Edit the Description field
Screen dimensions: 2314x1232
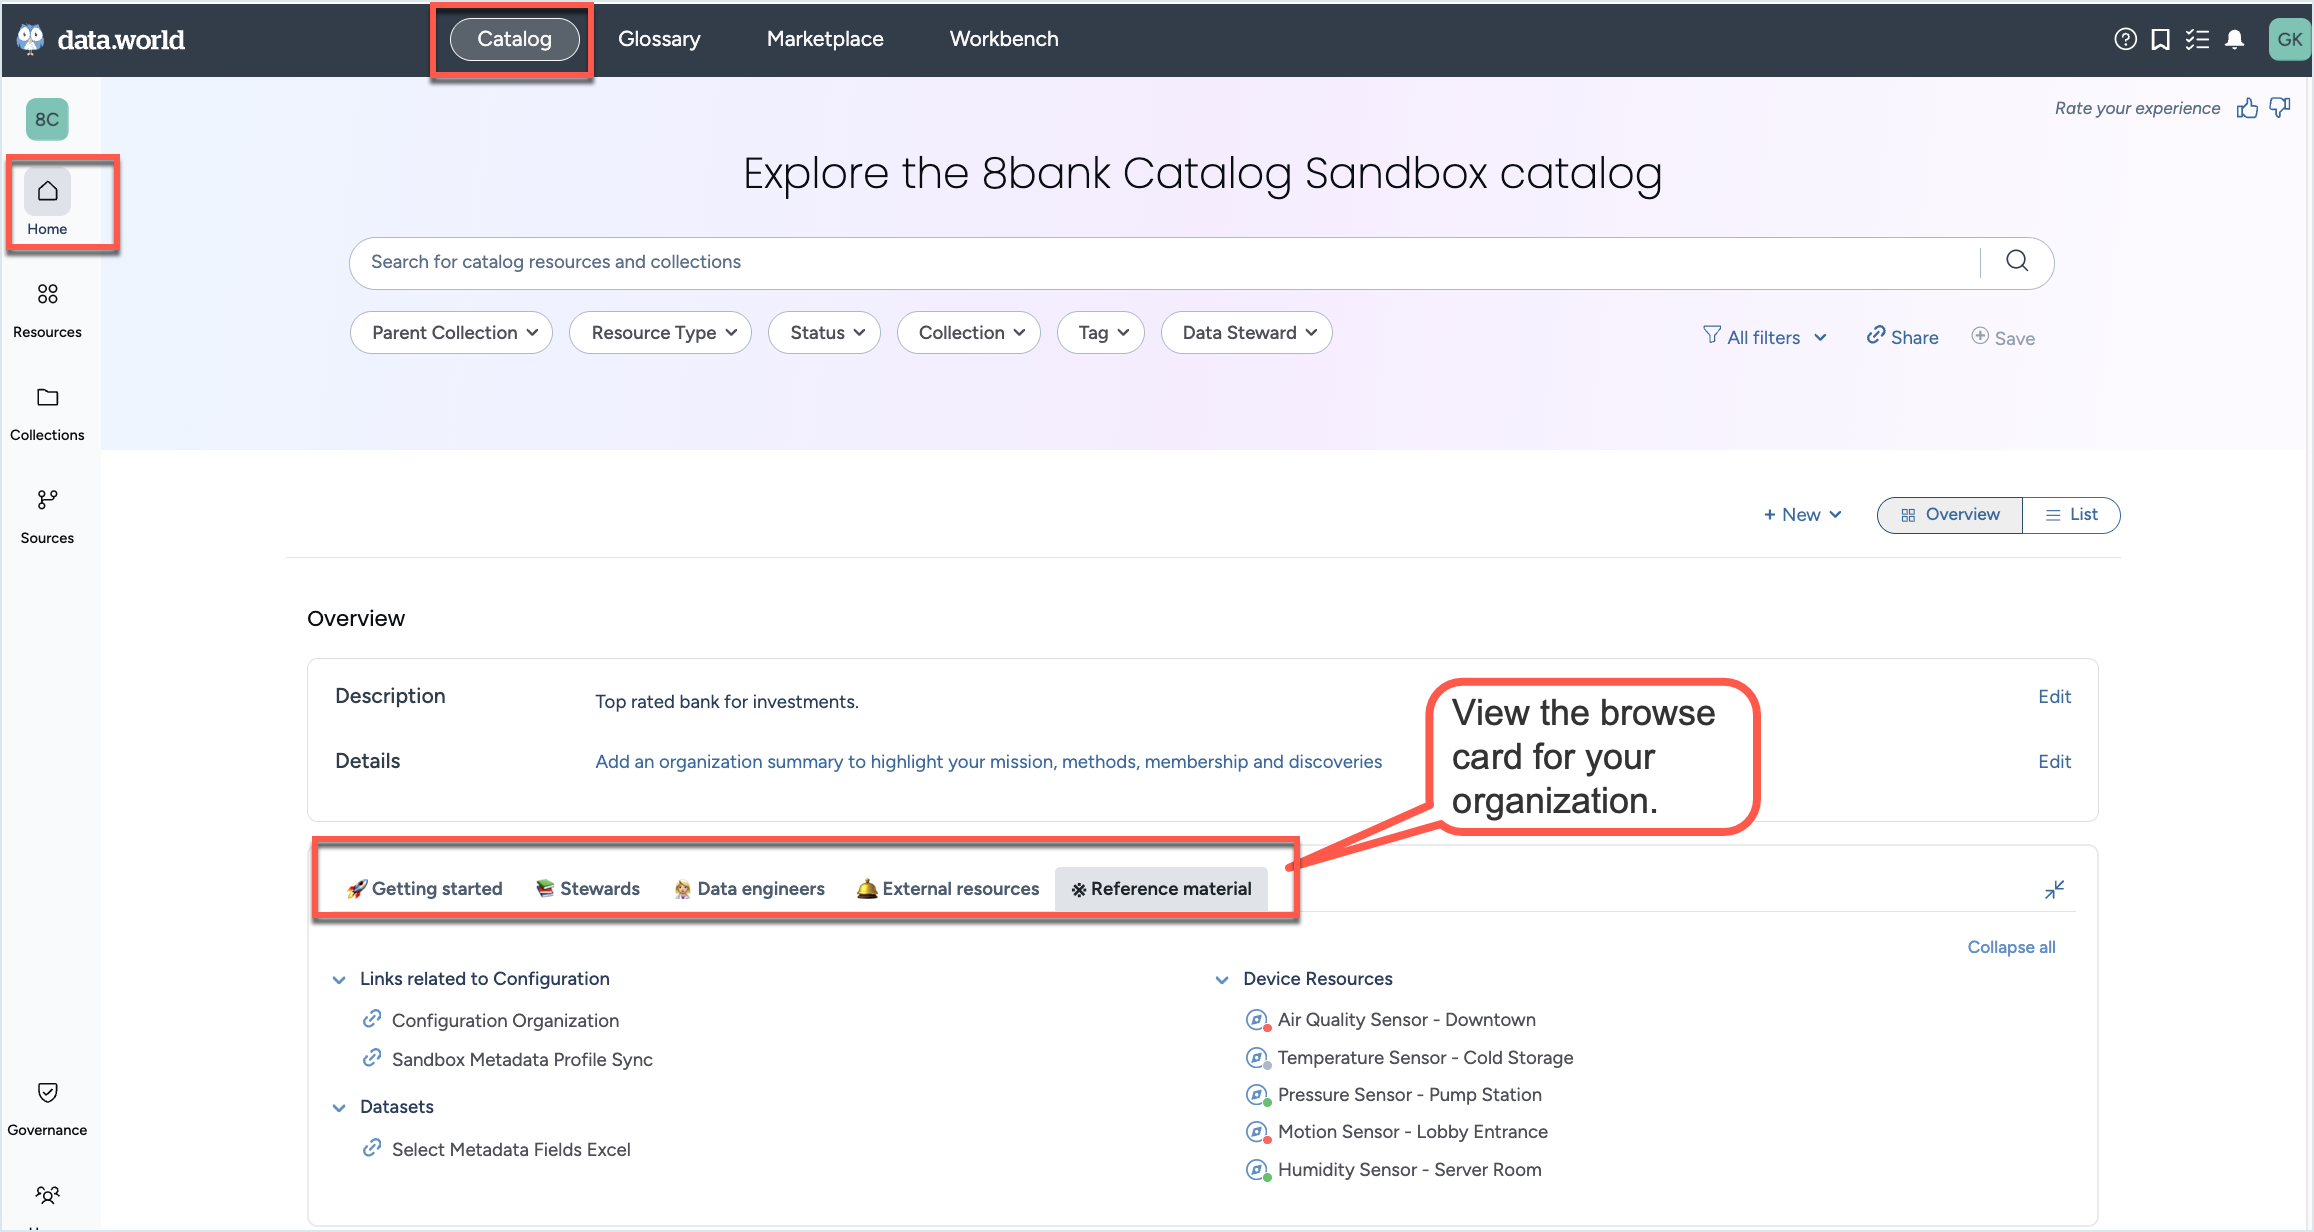[2055, 697]
